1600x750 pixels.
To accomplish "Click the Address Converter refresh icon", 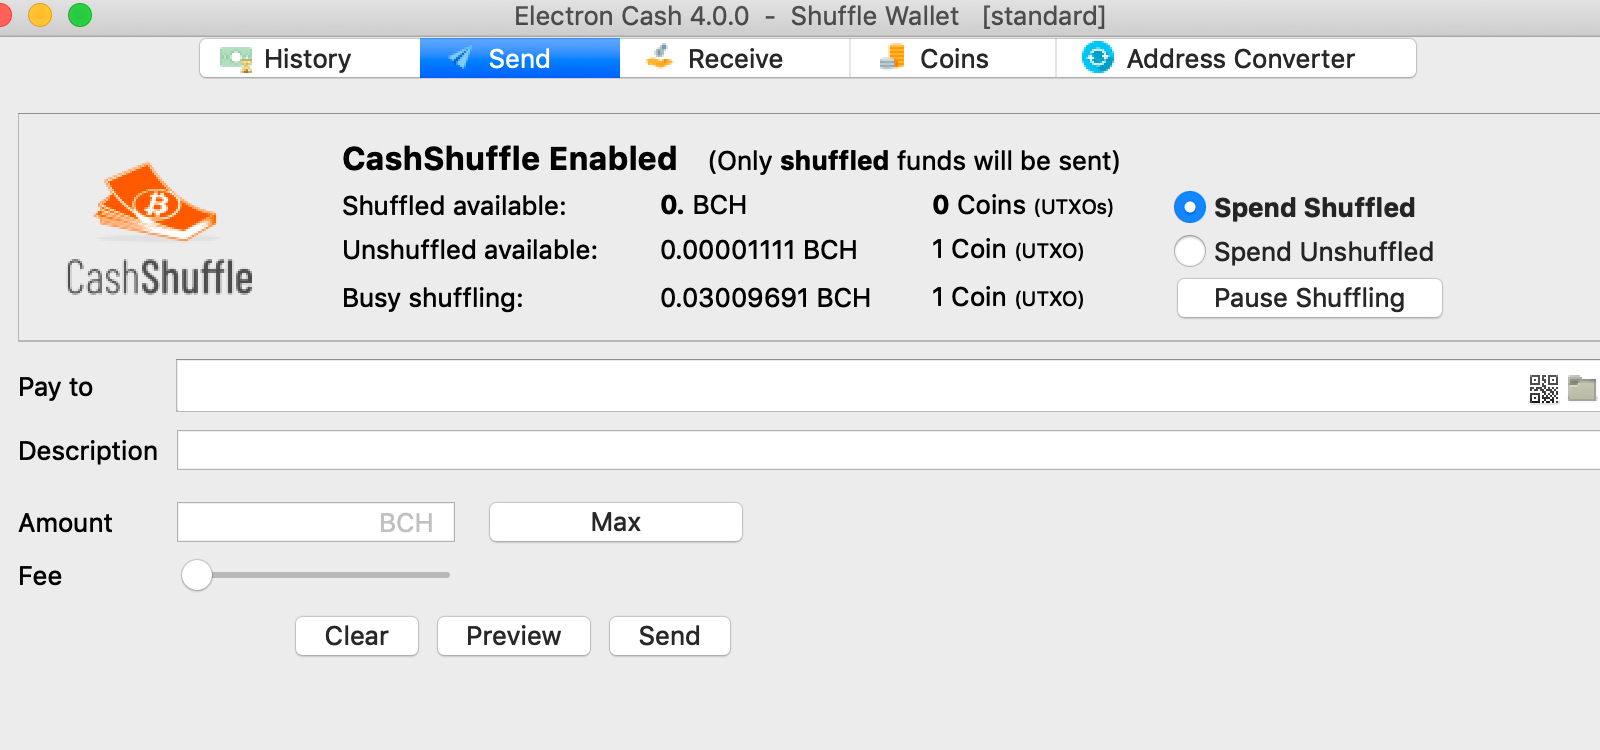I will 1096,57.
